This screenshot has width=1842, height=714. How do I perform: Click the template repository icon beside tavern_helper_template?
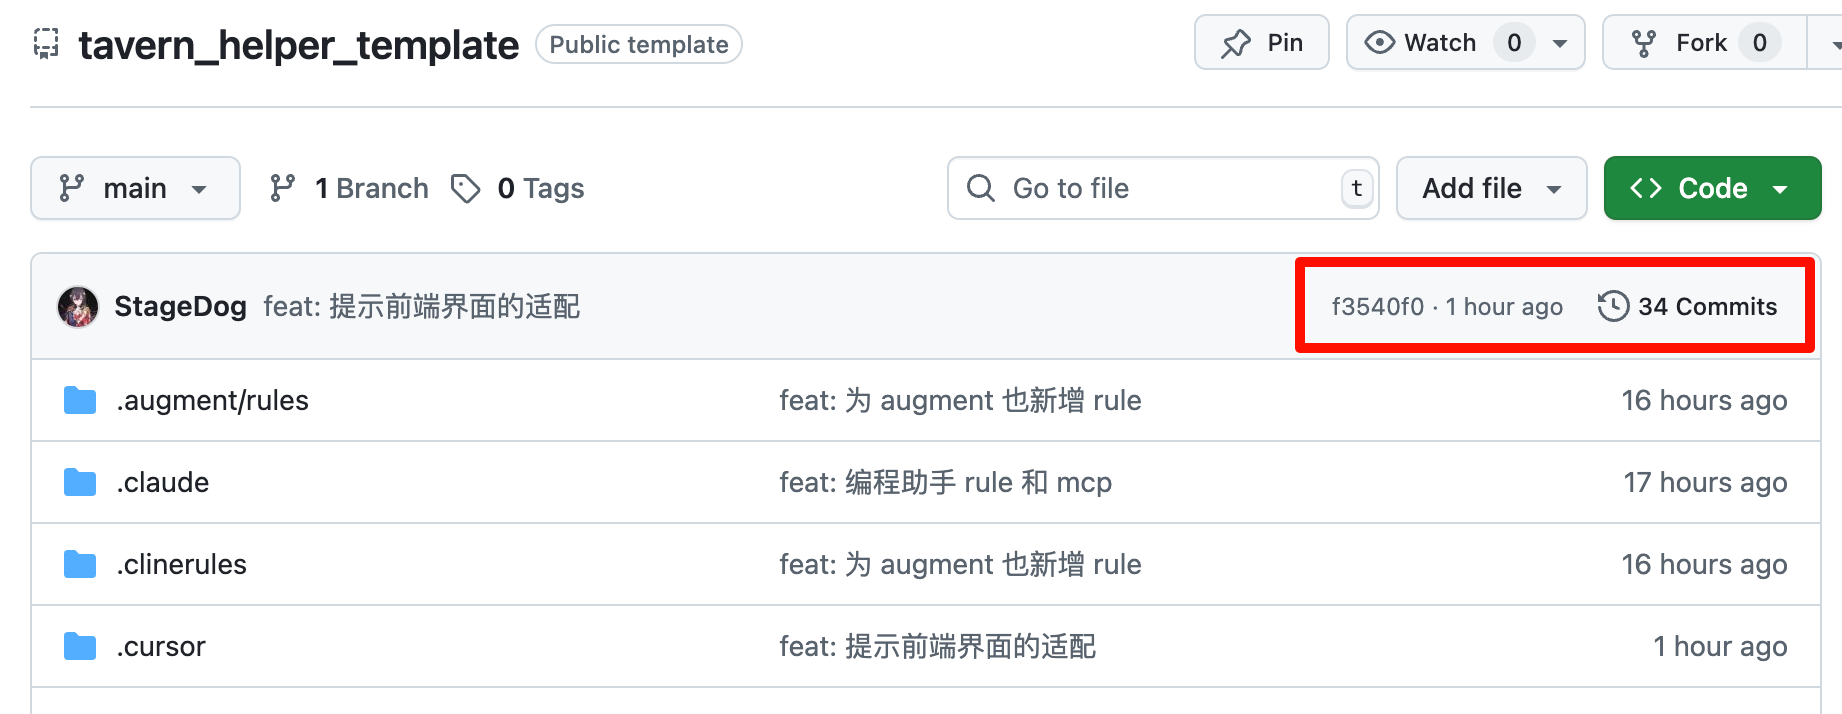46,44
